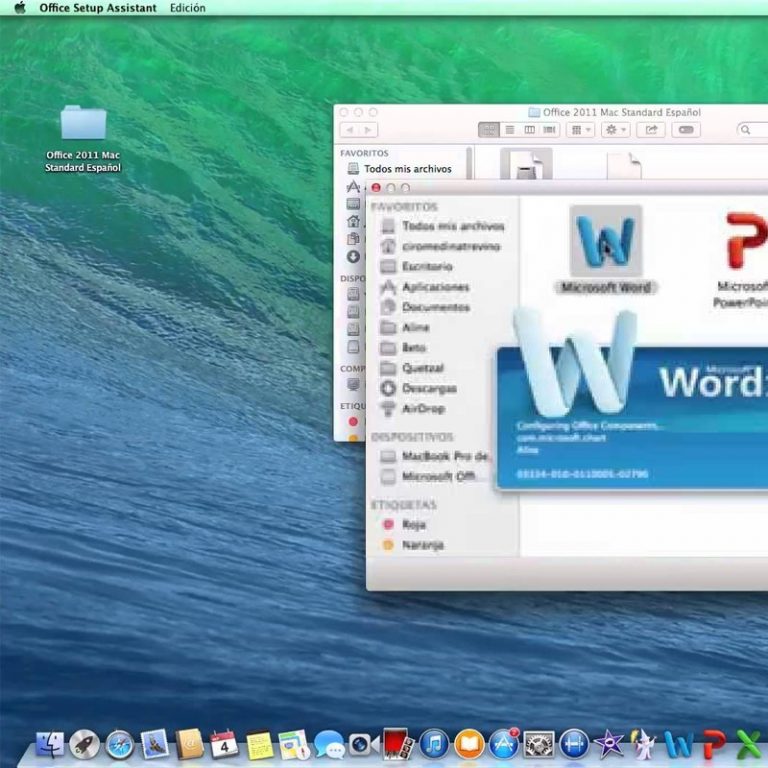Open the Finder action gear dropdown
This screenshot has height=768, width=768.
614,130
